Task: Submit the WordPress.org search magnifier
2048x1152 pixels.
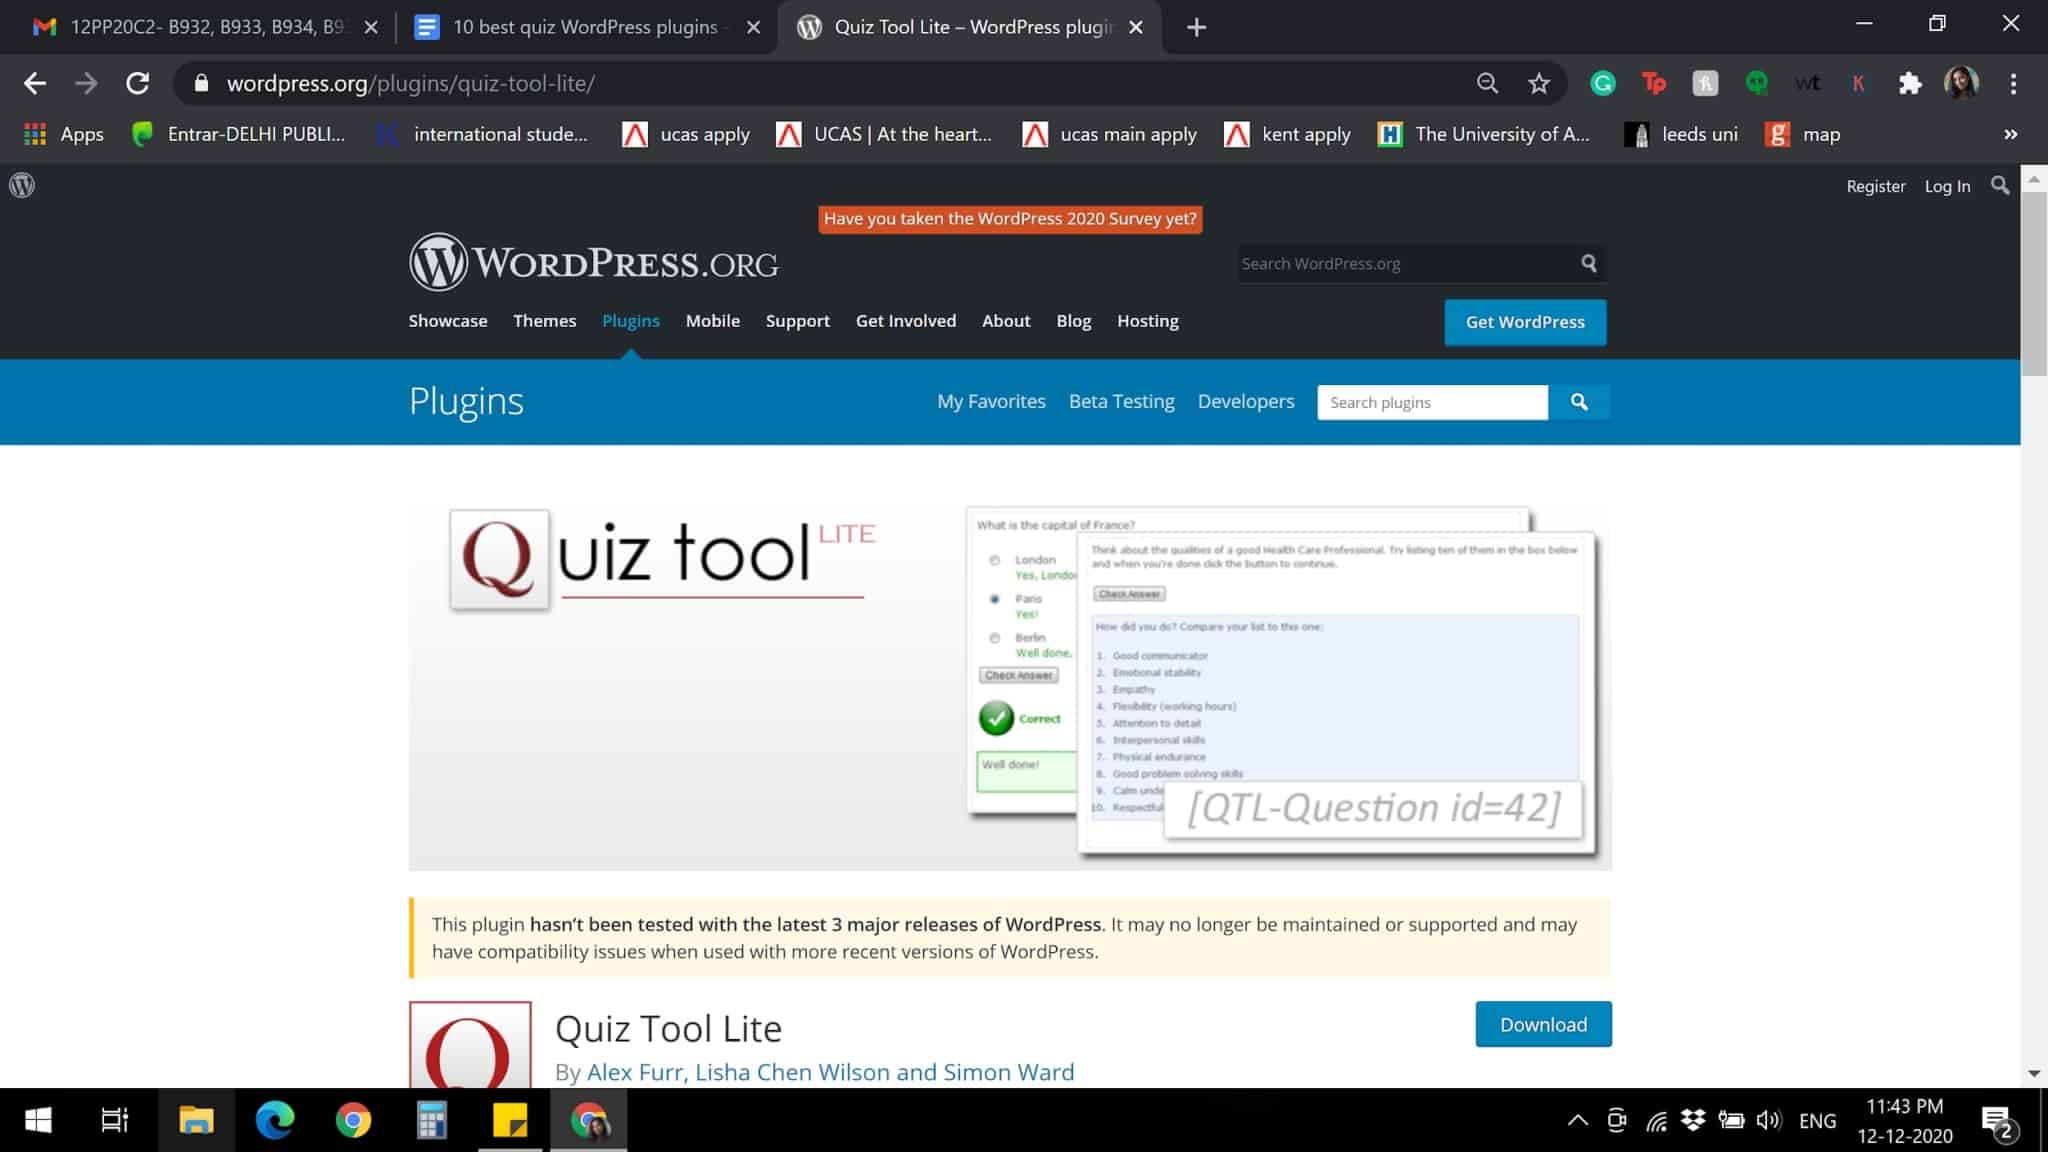Action: (1588, 263)
